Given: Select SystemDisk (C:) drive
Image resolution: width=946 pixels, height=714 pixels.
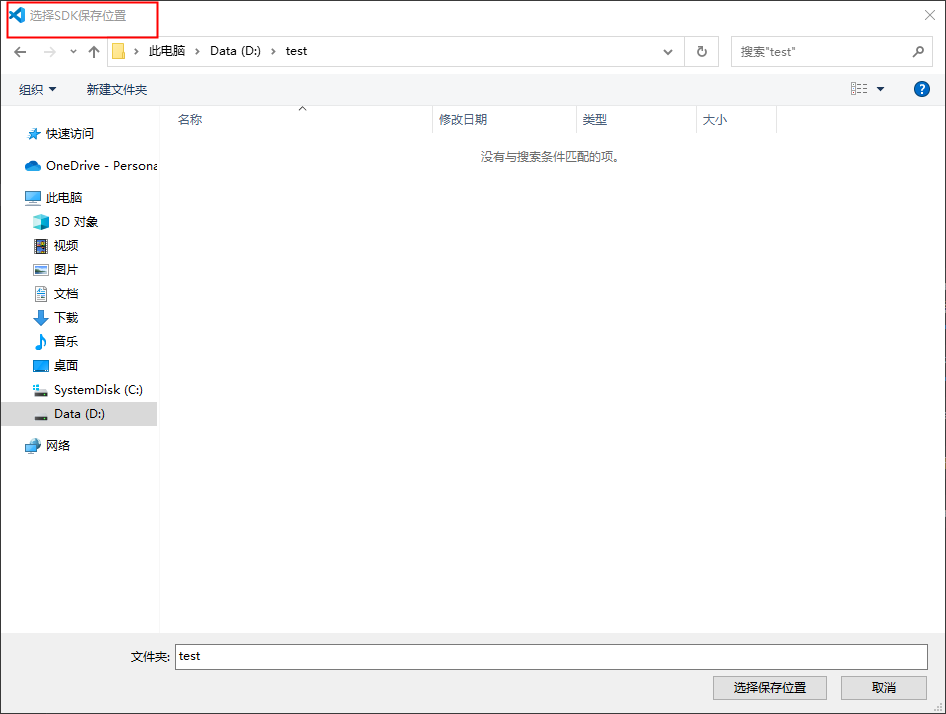Looking at the screenshot, I should [97, 390].
